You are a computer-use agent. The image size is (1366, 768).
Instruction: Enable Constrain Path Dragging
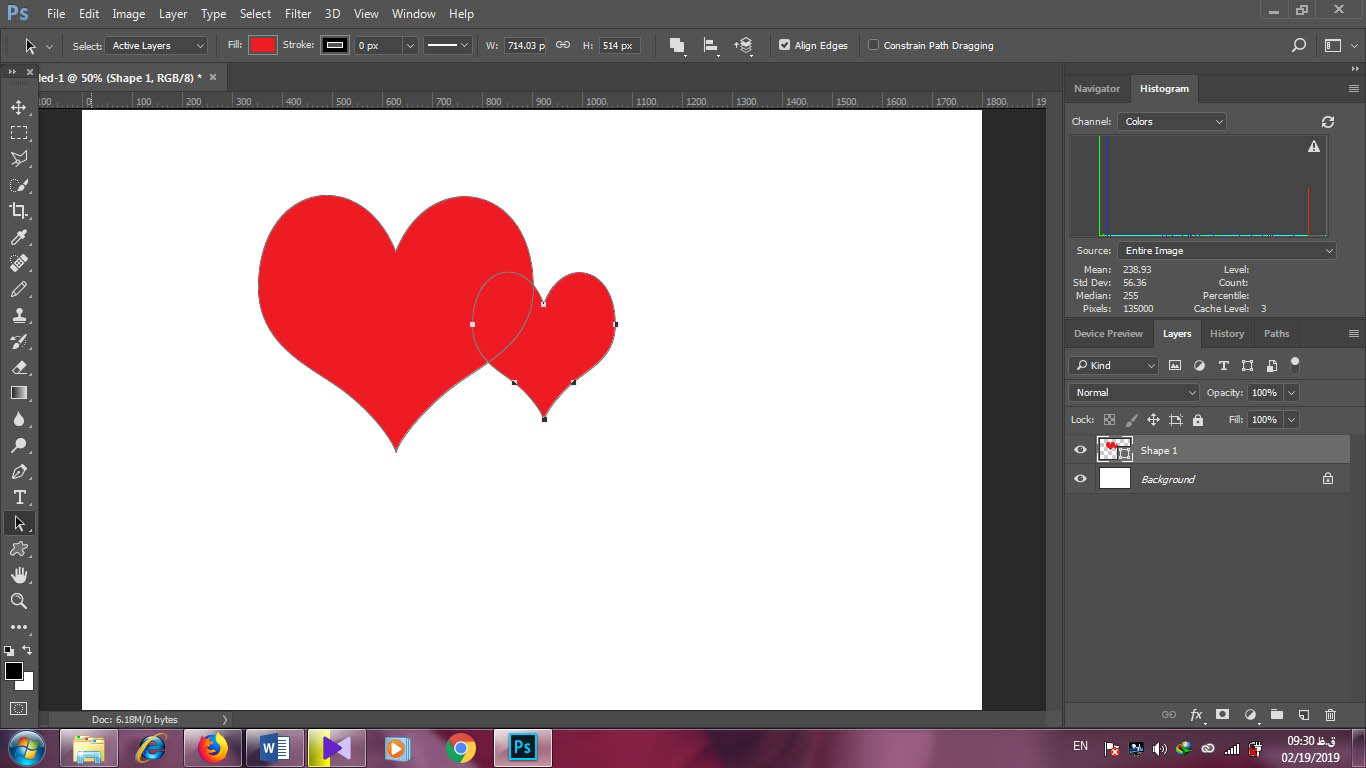click(873, 45)
